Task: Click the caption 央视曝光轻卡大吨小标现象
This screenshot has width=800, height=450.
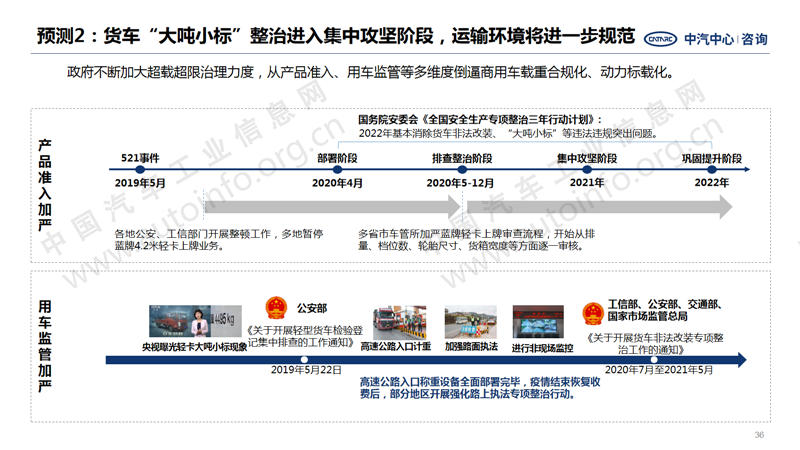Action: [x=194, y=347]
